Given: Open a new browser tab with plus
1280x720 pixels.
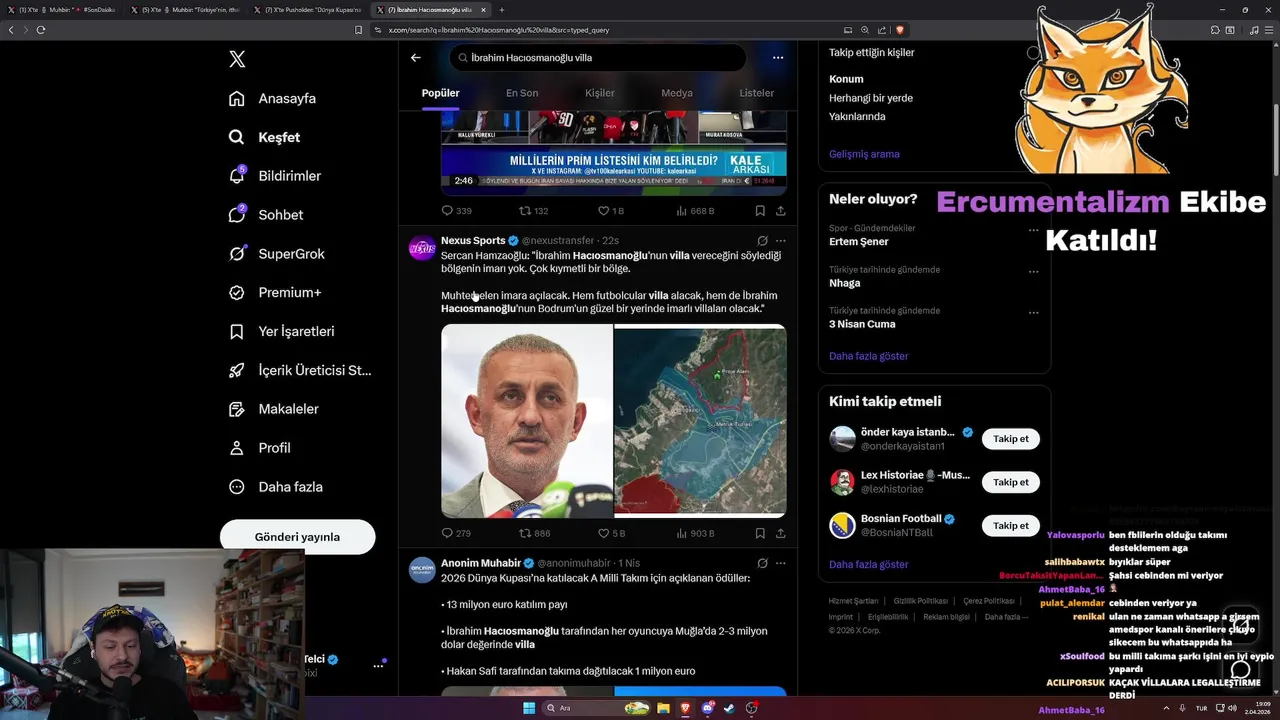Looking at the screenshot, I should tap(502, 10).
